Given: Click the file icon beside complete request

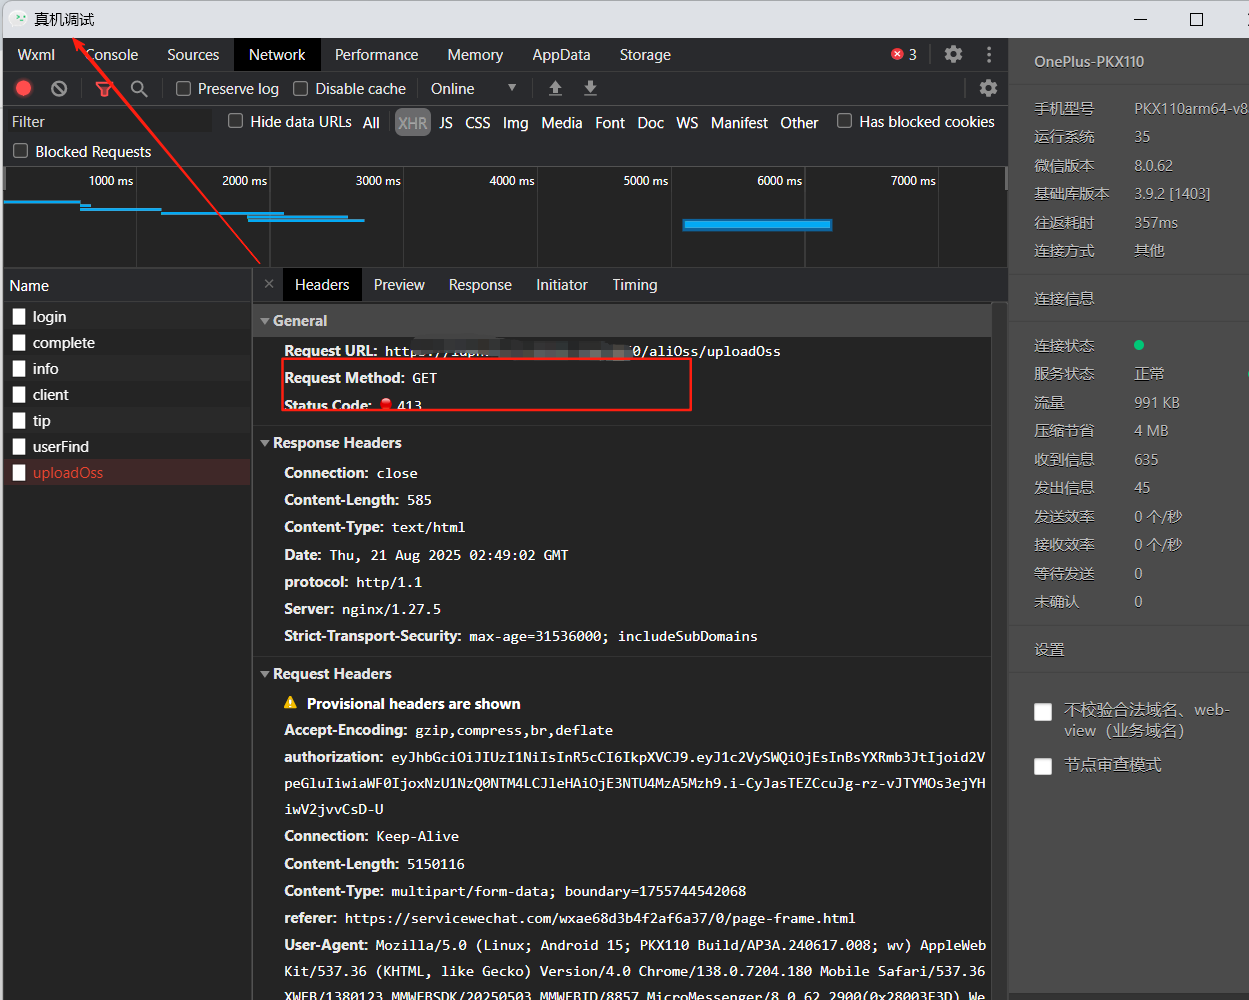Looking at the screenshot, I should 19,343.
